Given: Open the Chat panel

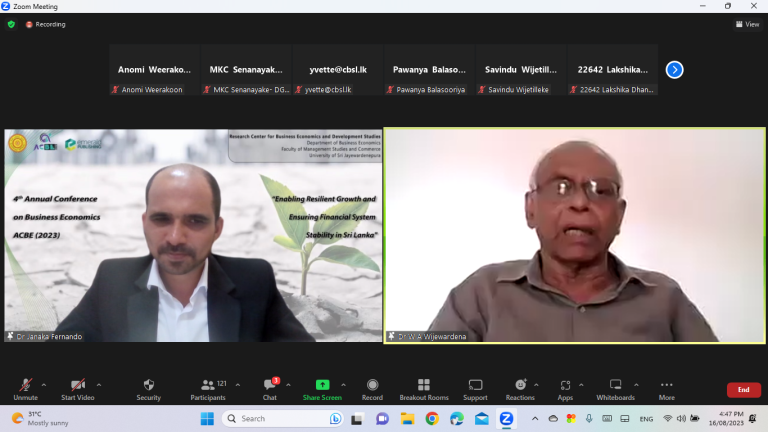Looking at the screenshot, I should click(x=270, y=385).
